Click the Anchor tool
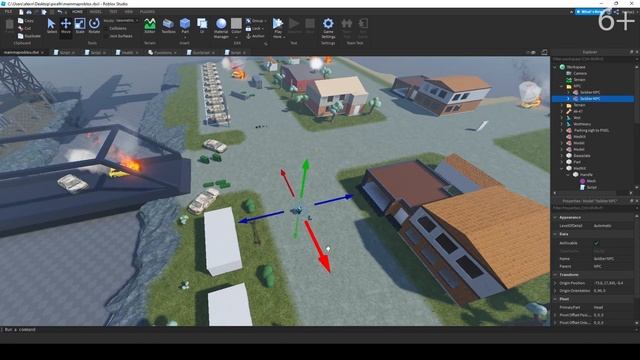Viewport: 640px width, 360px height. pos(256,36)
